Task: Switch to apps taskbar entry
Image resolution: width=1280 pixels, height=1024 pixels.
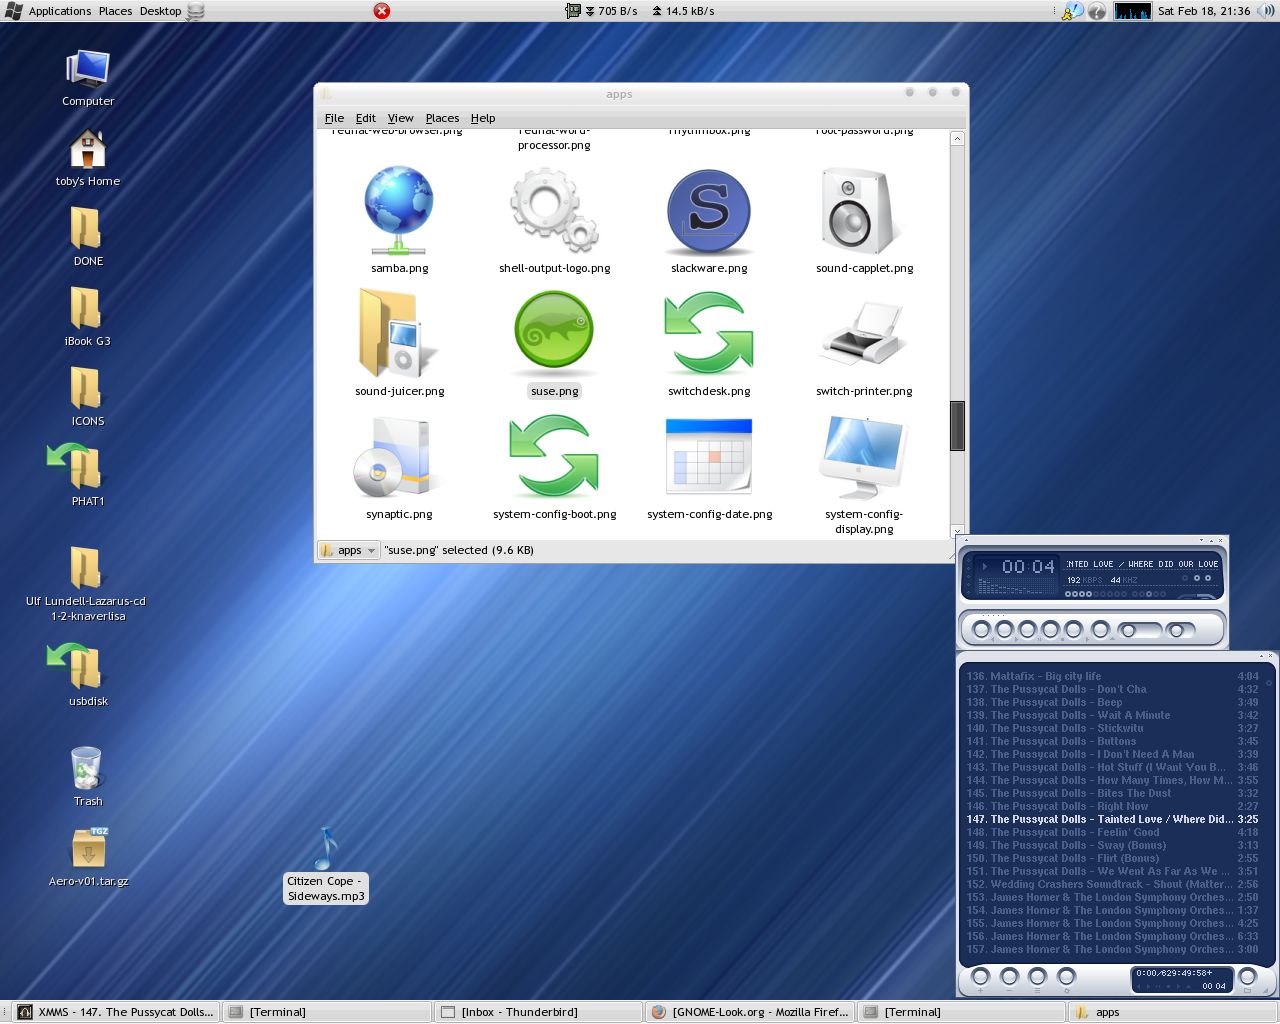Action: point(1172,1012)
